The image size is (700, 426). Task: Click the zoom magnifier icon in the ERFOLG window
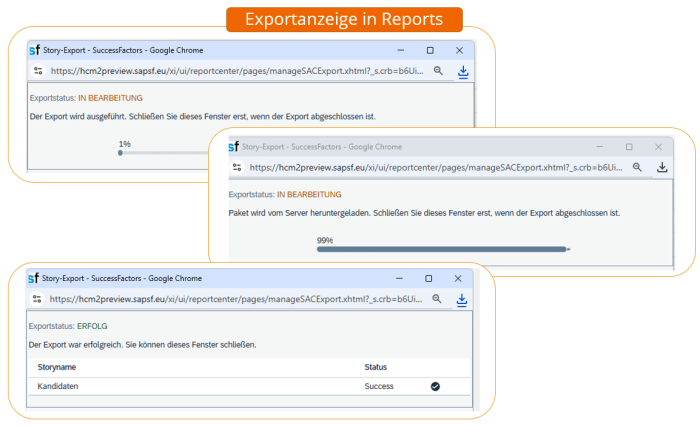pyautogui.click(x=437, y=299)
